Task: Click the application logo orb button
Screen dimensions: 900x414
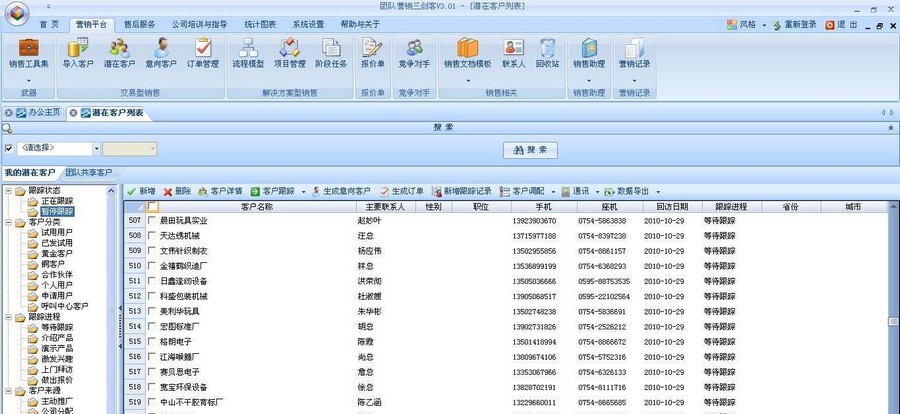Action: point(19,14)
